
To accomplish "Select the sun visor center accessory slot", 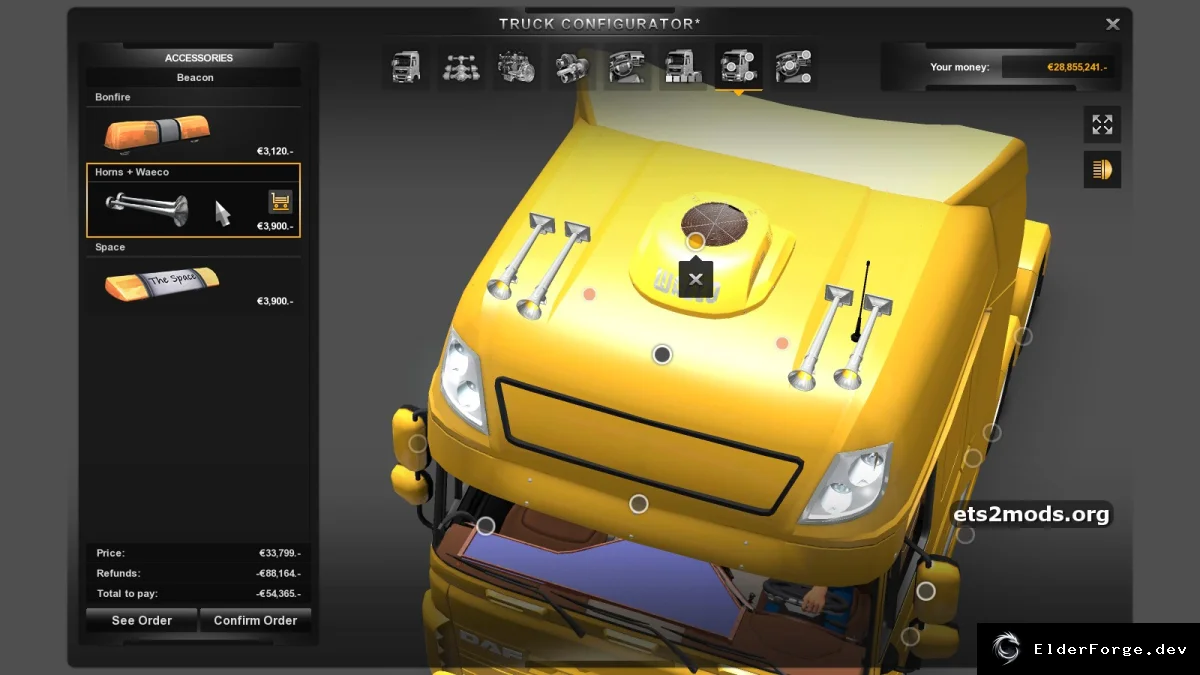I will (639, 504).
